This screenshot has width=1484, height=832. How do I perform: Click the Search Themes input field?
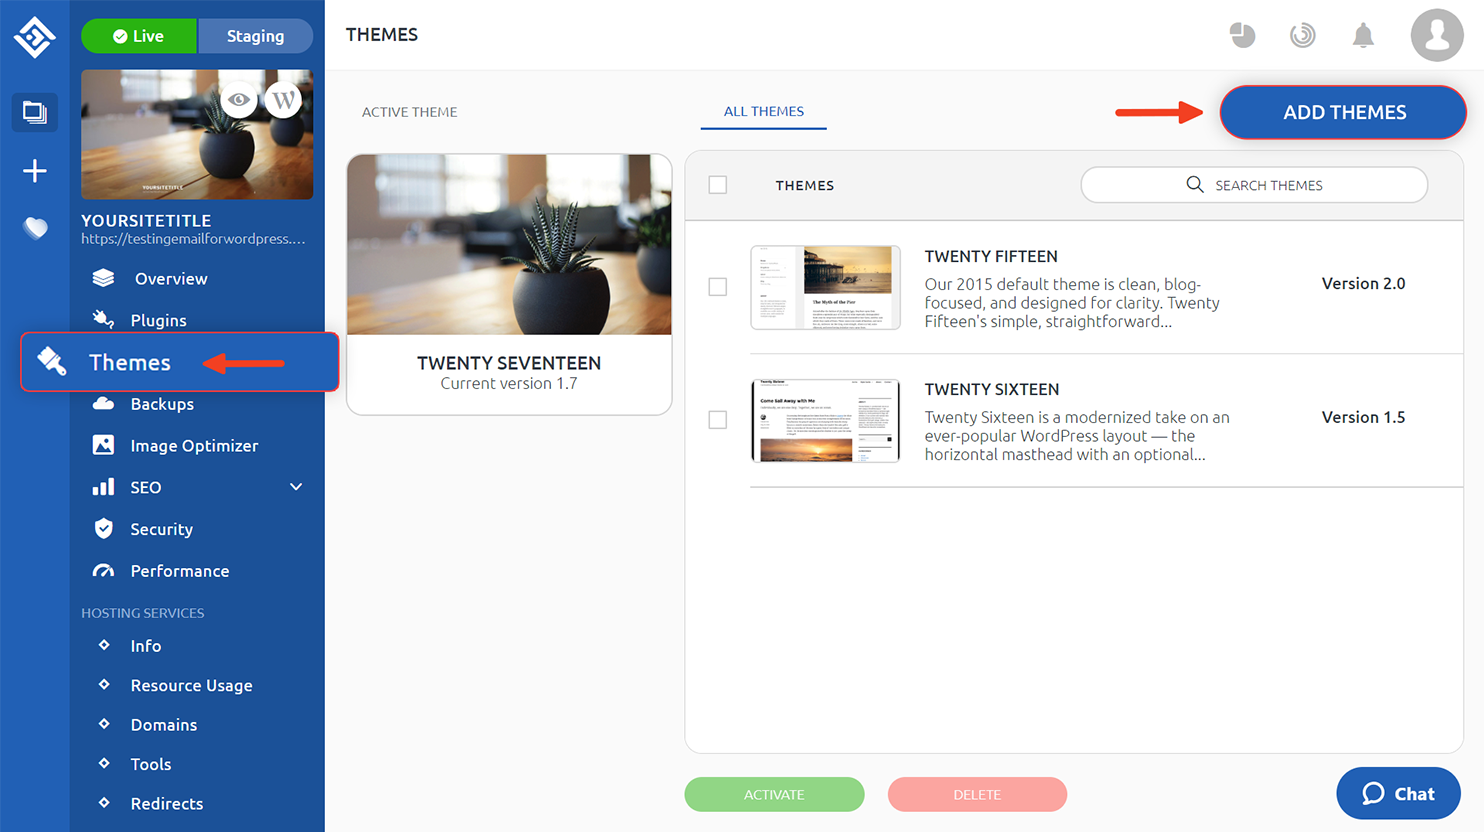tap(1254, 185)
